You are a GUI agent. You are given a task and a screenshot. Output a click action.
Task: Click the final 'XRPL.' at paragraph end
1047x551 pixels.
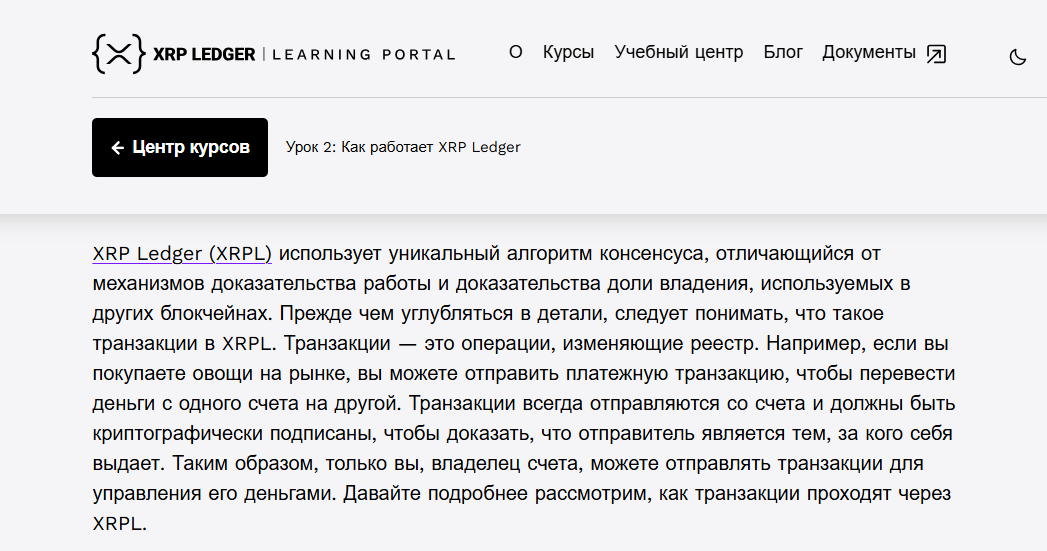120,524
